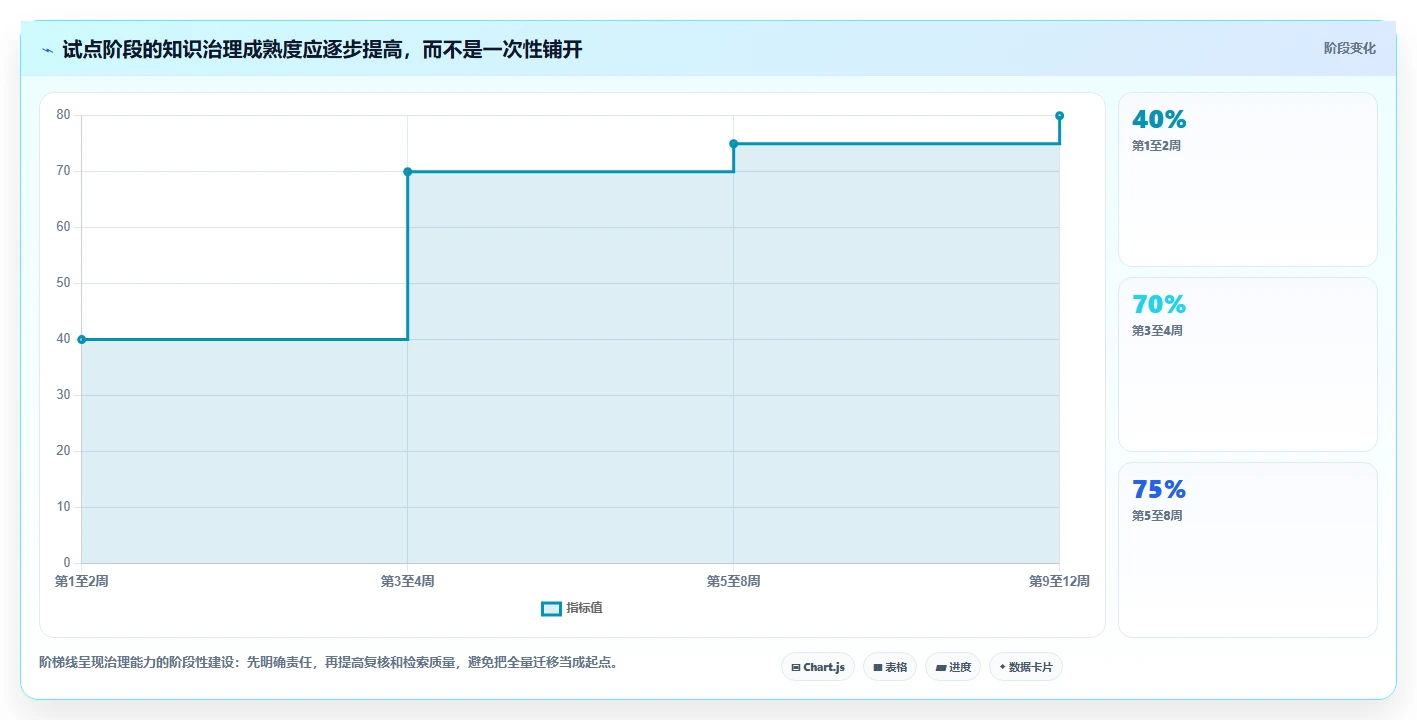Select the data point at value 70

pyautogui.click(x=407, y=172)
